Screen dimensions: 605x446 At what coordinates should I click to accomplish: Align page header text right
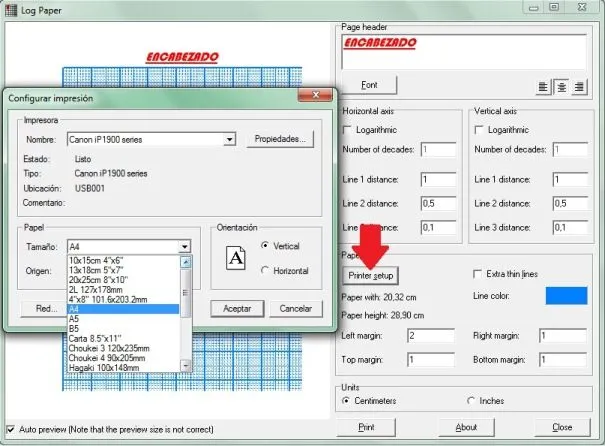579,87
